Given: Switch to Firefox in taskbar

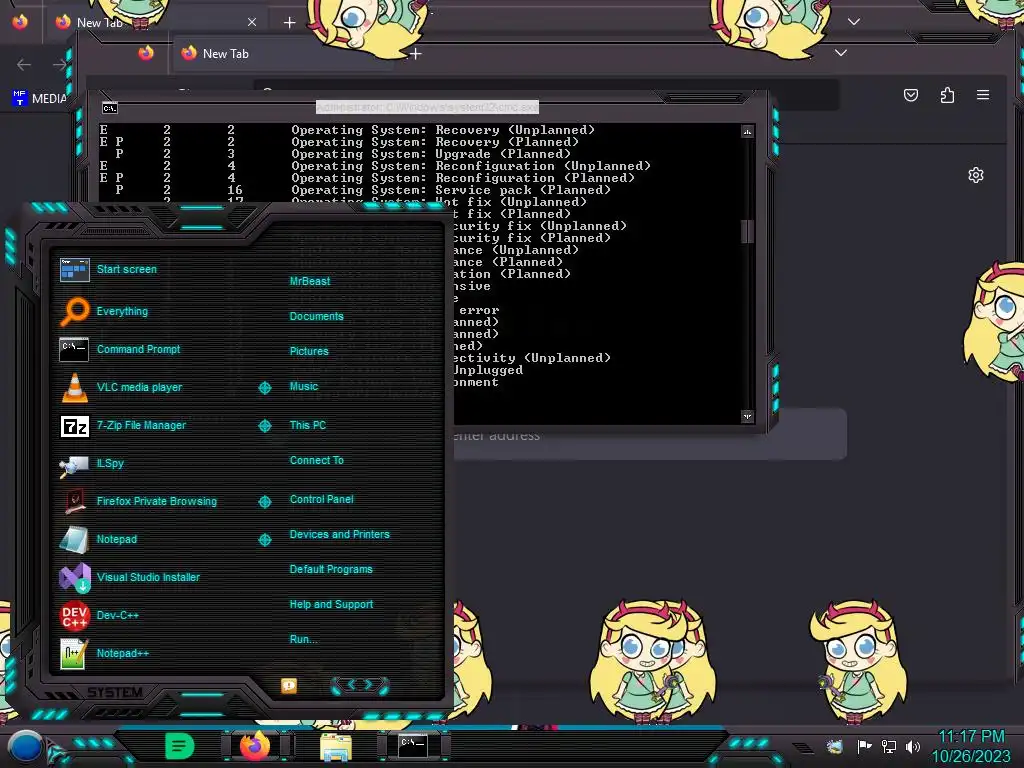Looking at the screenshot, I should (255, 746).
